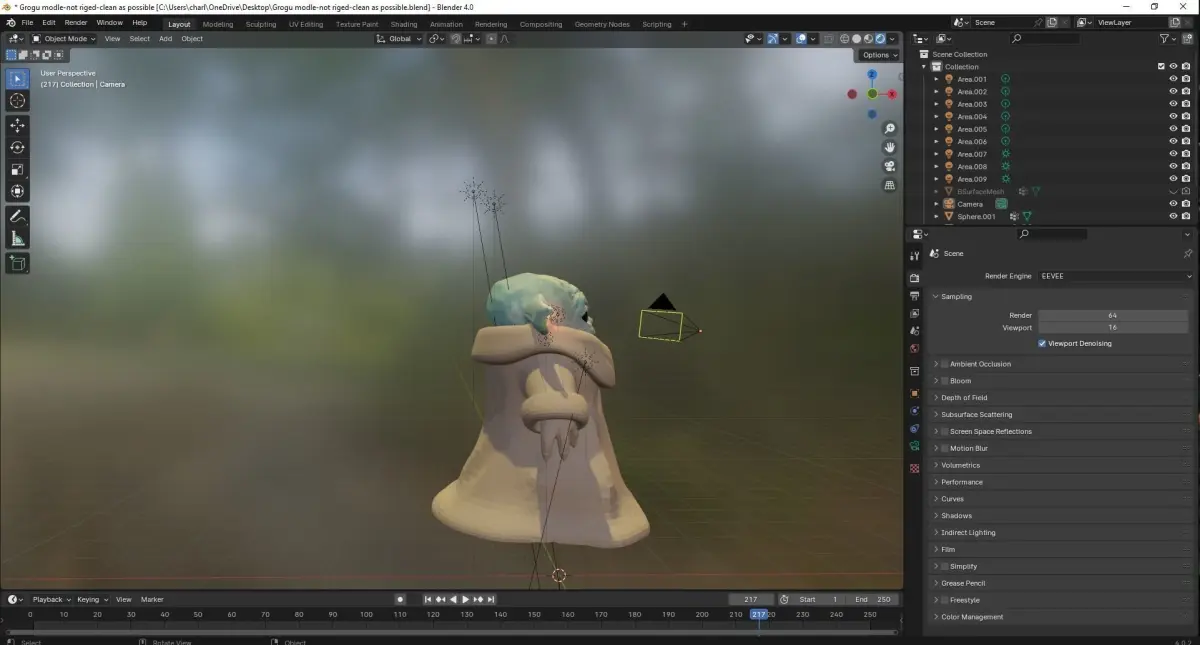The height and width of the screenshot is (645, 1200).
Task: Open the timeline Playback menu
Action: pos(51,600)
